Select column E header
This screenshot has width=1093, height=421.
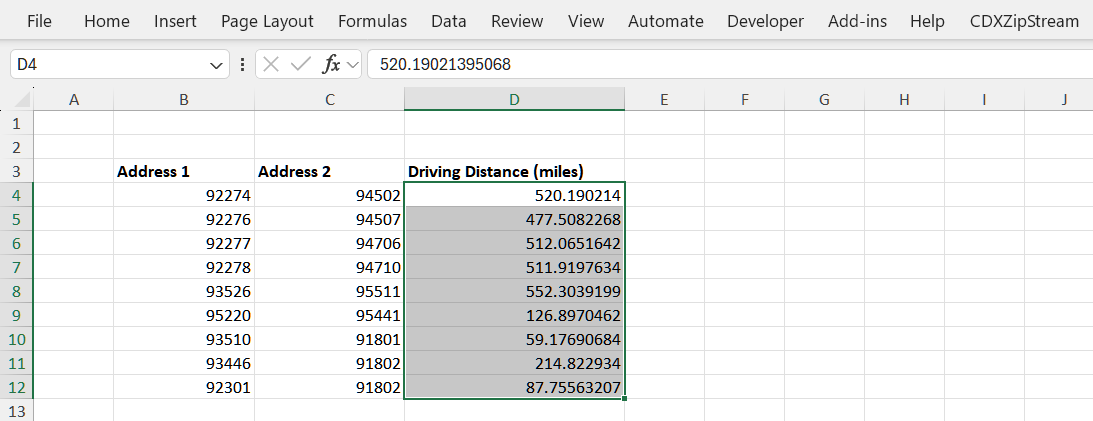[x=664, y=100]
